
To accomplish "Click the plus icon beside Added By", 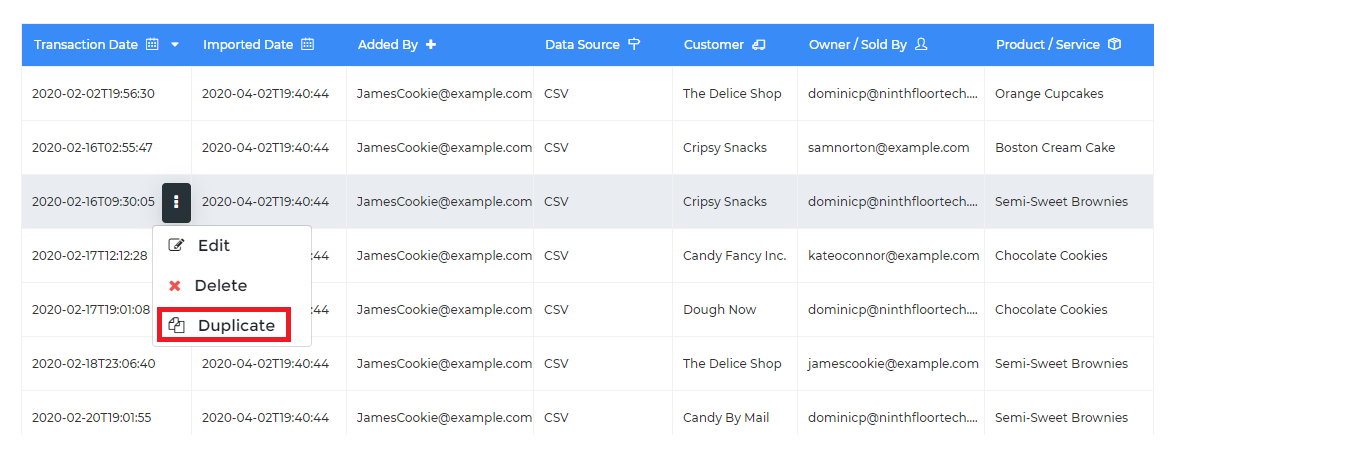I will coord(431,44).
